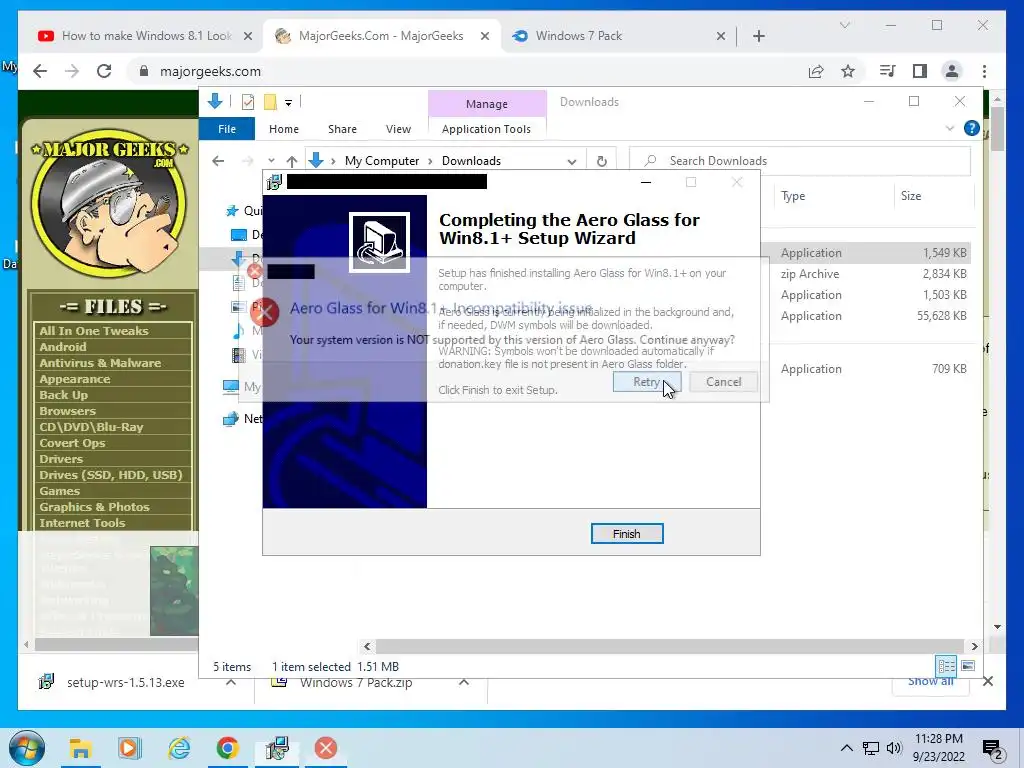This screenshot has width=1024, height=768.
Task: Open the File tab in Explorer ribbon
Action: point(227,129)
